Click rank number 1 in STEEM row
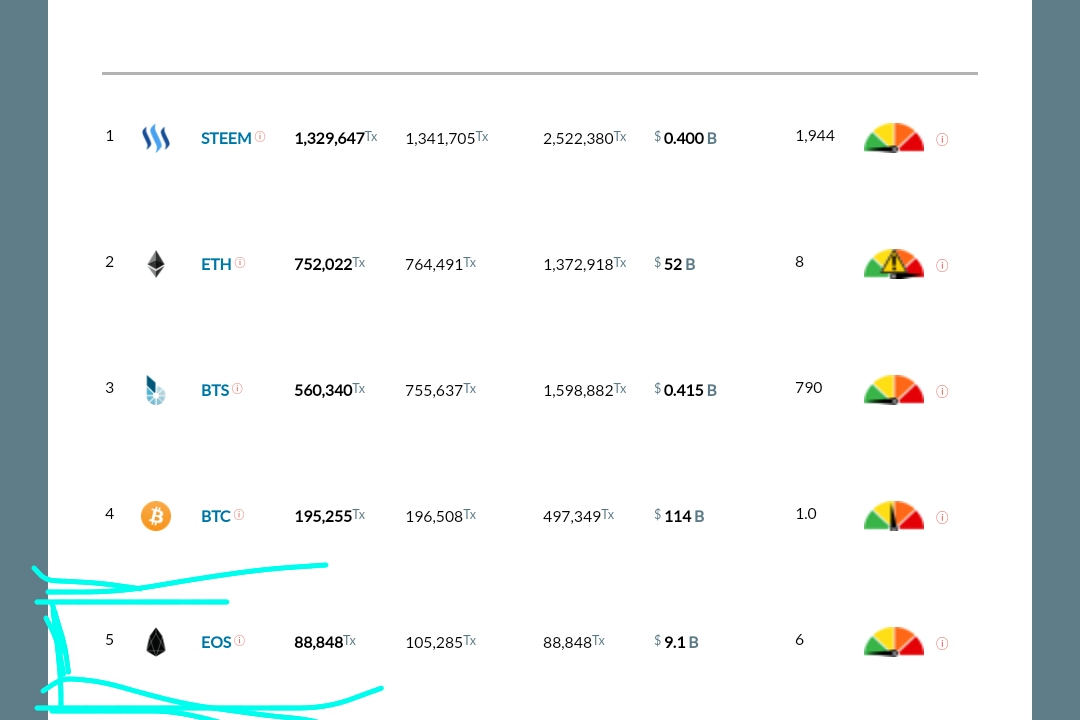 click(110, 136)
